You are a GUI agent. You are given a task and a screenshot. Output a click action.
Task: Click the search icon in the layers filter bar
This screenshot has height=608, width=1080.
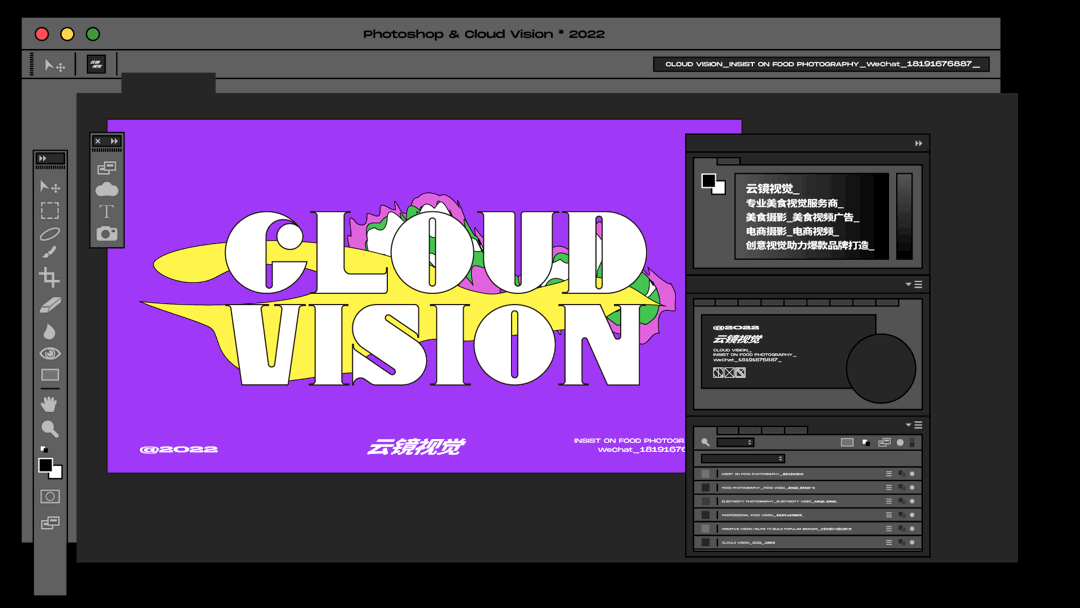click(x=705, y=442)
